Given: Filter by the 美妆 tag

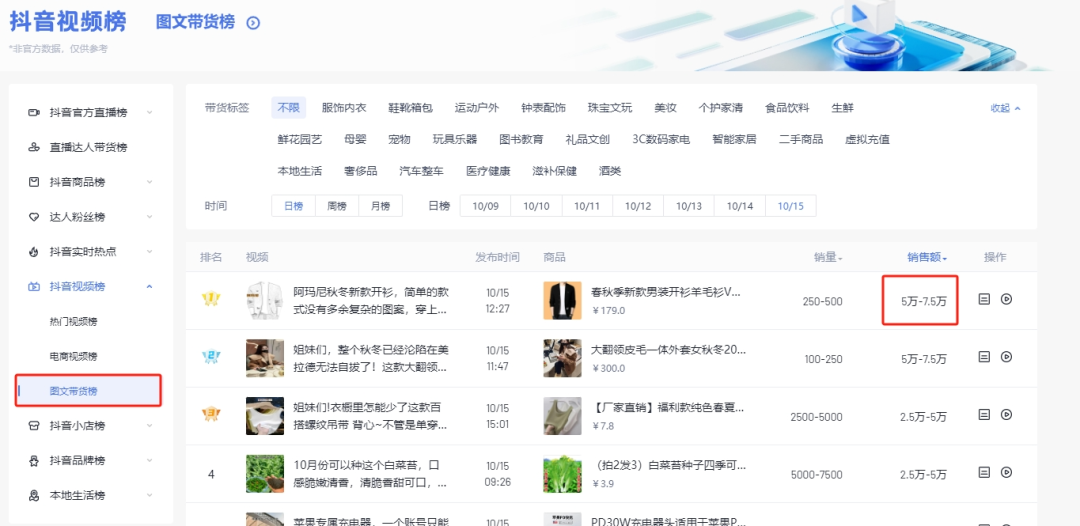Looking at the screenshot, I should coord(665,108).
